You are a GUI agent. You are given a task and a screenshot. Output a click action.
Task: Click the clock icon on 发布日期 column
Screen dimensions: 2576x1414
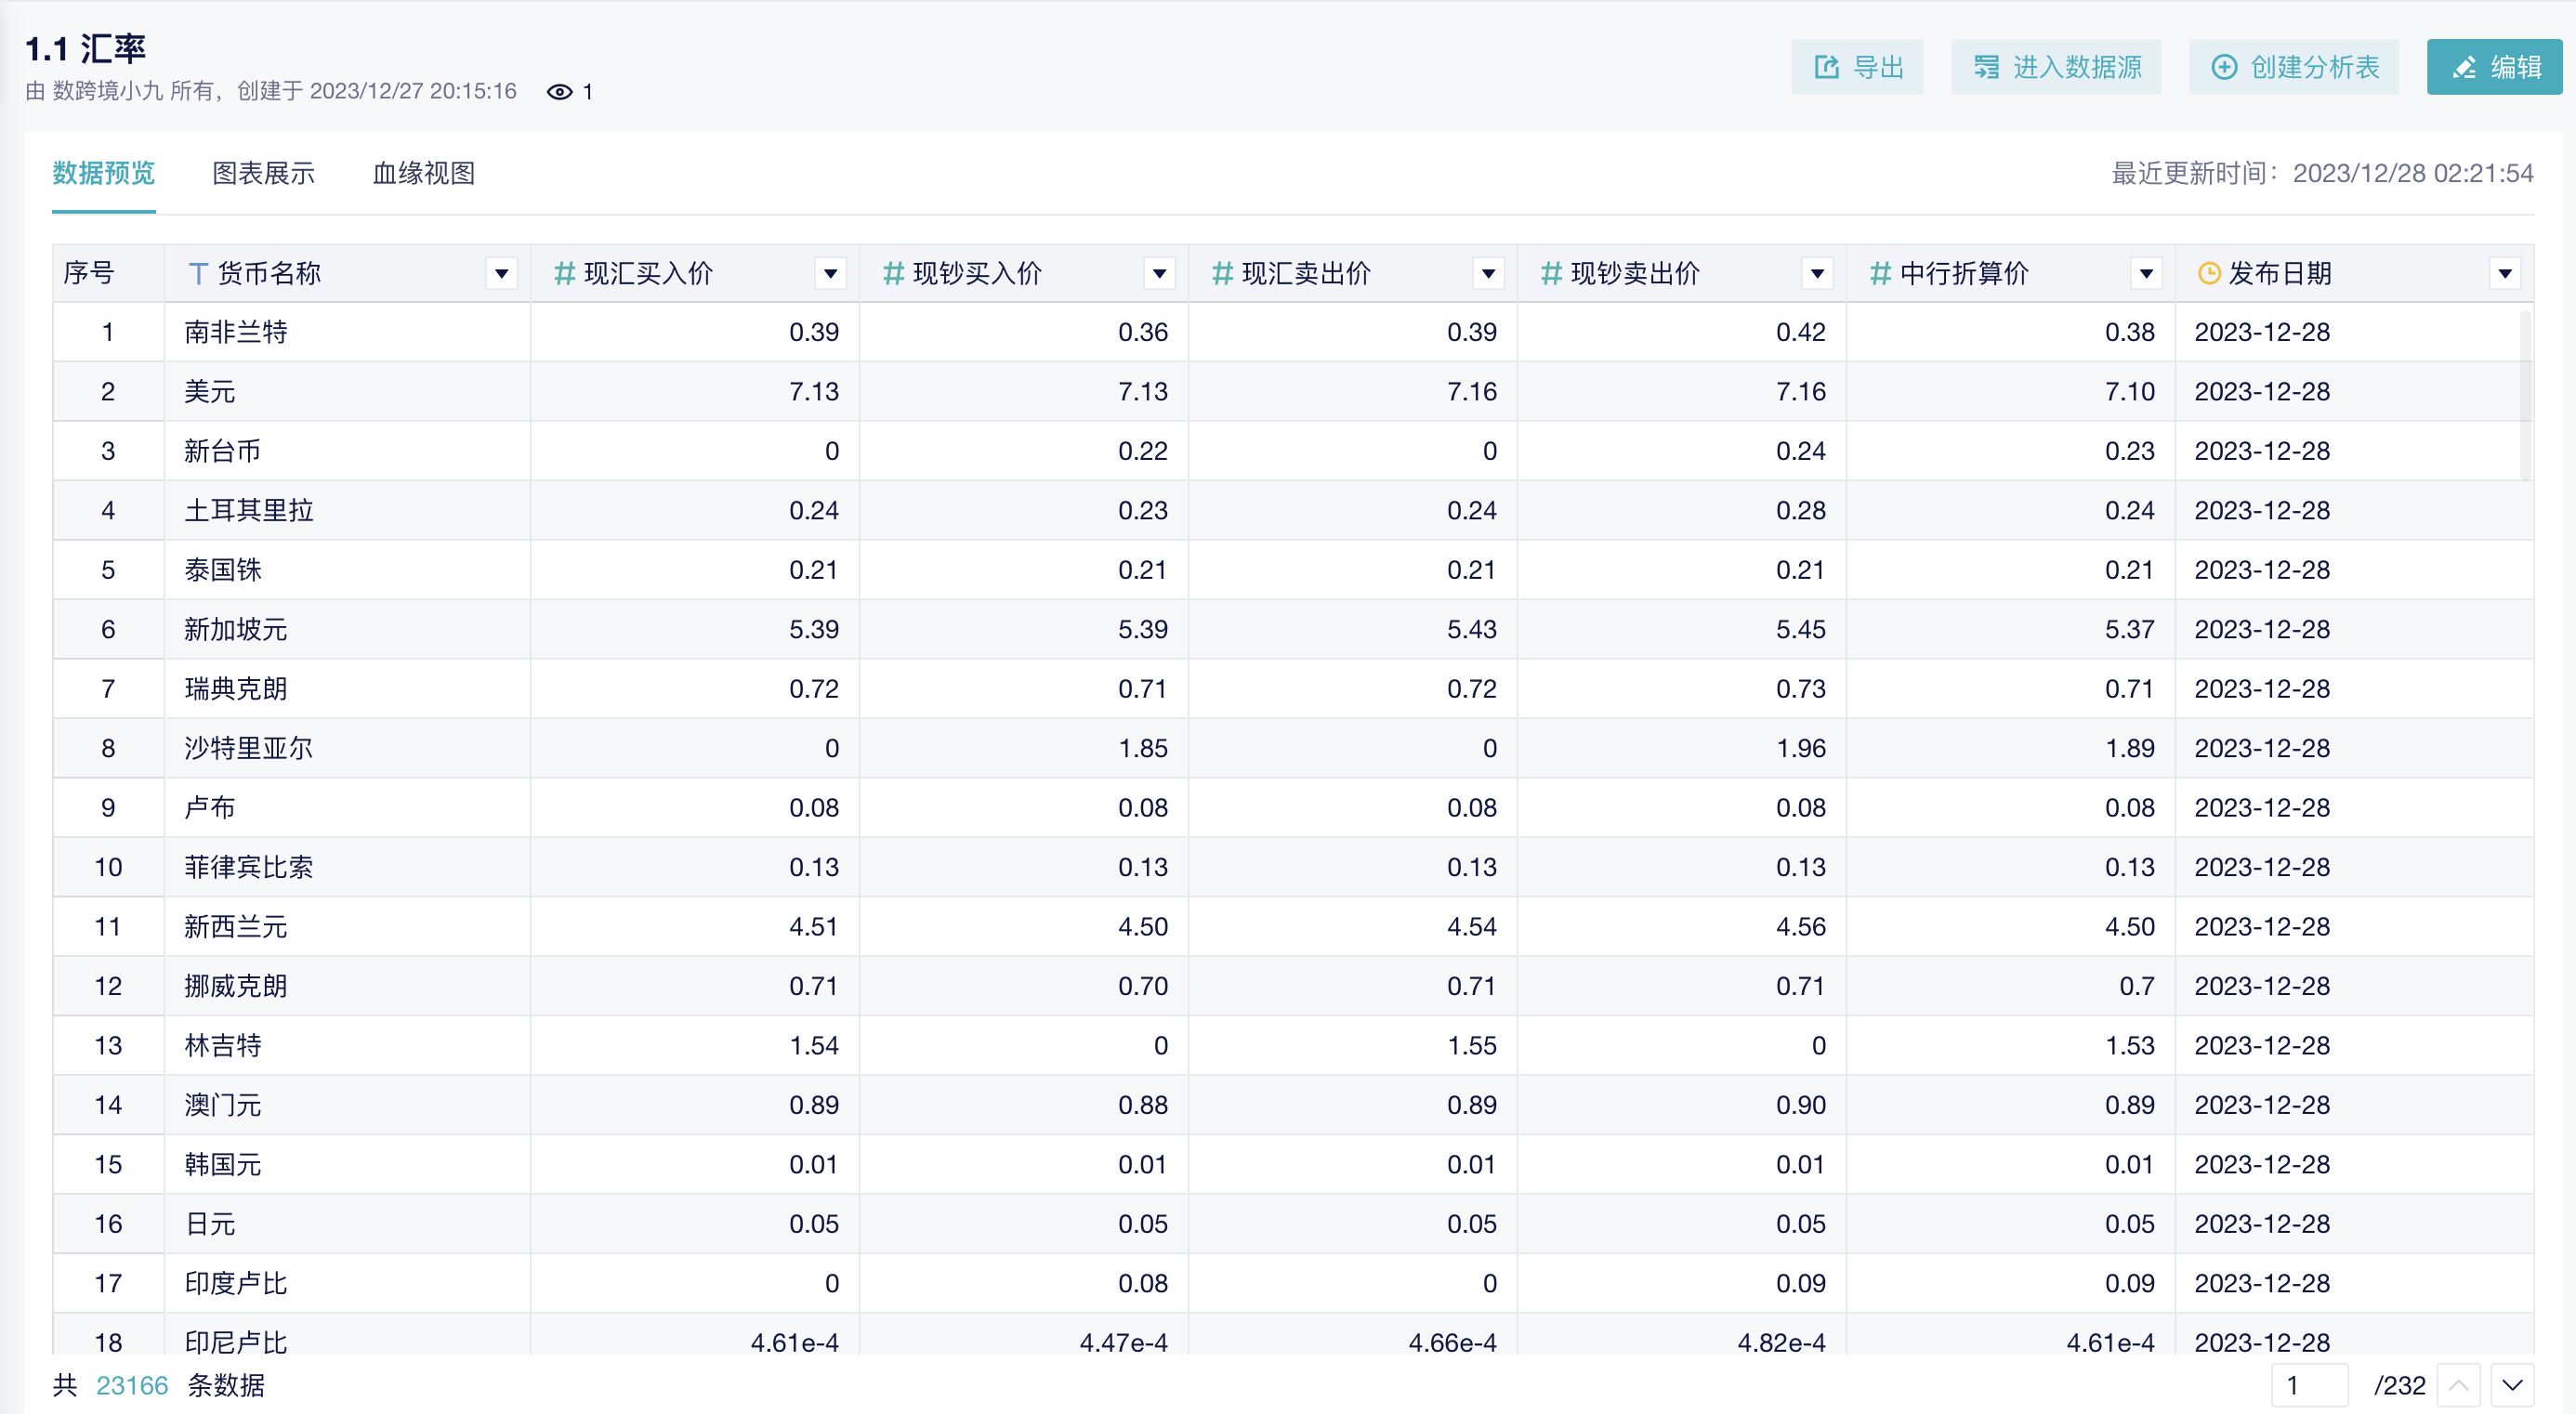coord(2209,272)
